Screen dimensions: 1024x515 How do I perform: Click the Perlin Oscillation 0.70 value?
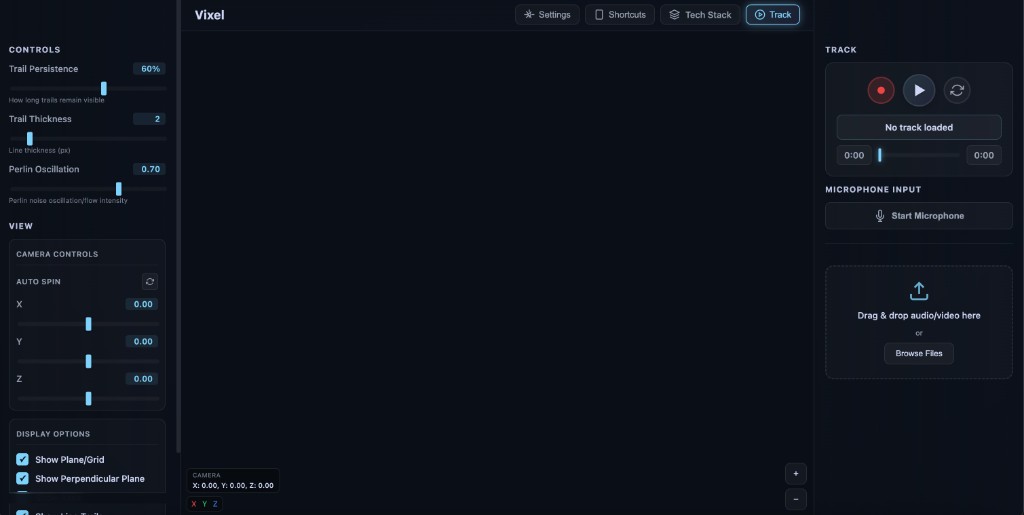(x=150, y=169)
